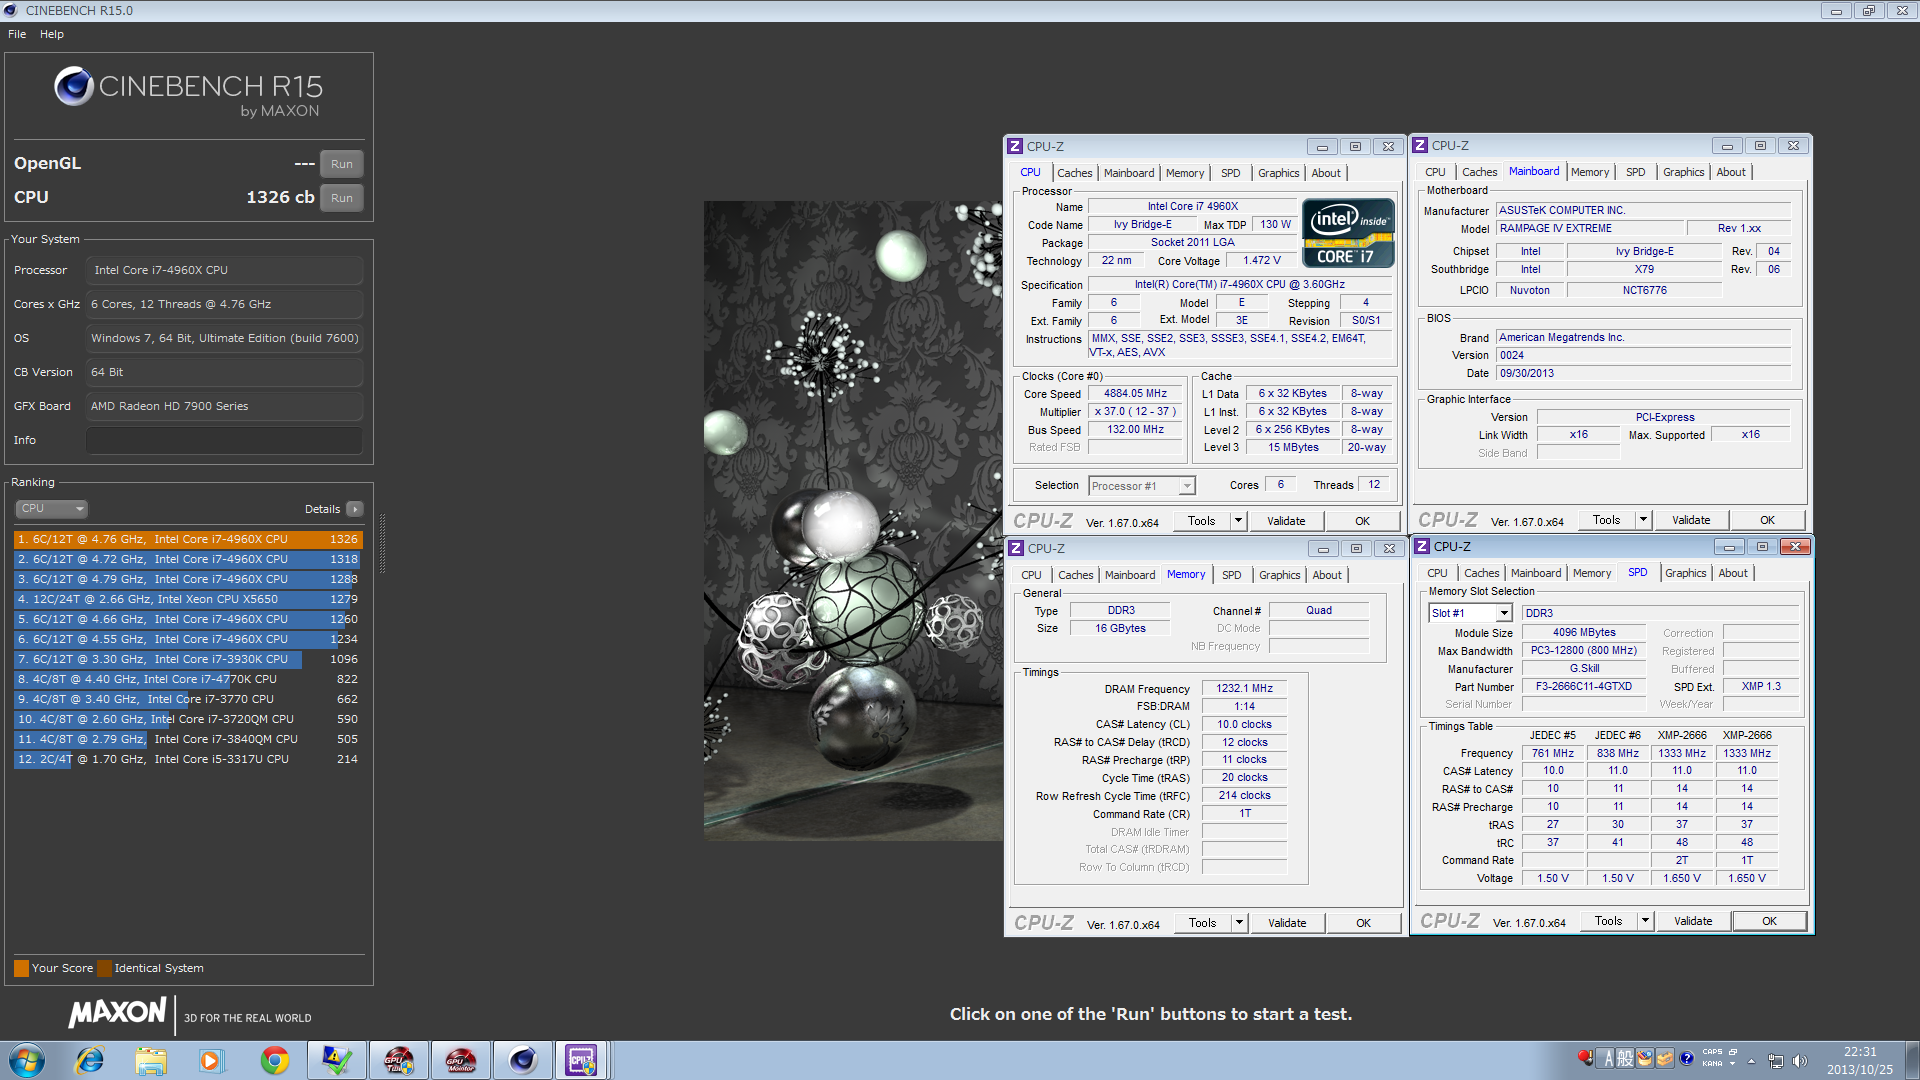
Task: Open Internet Explorer from taskbar
Action: [90, 1060]
